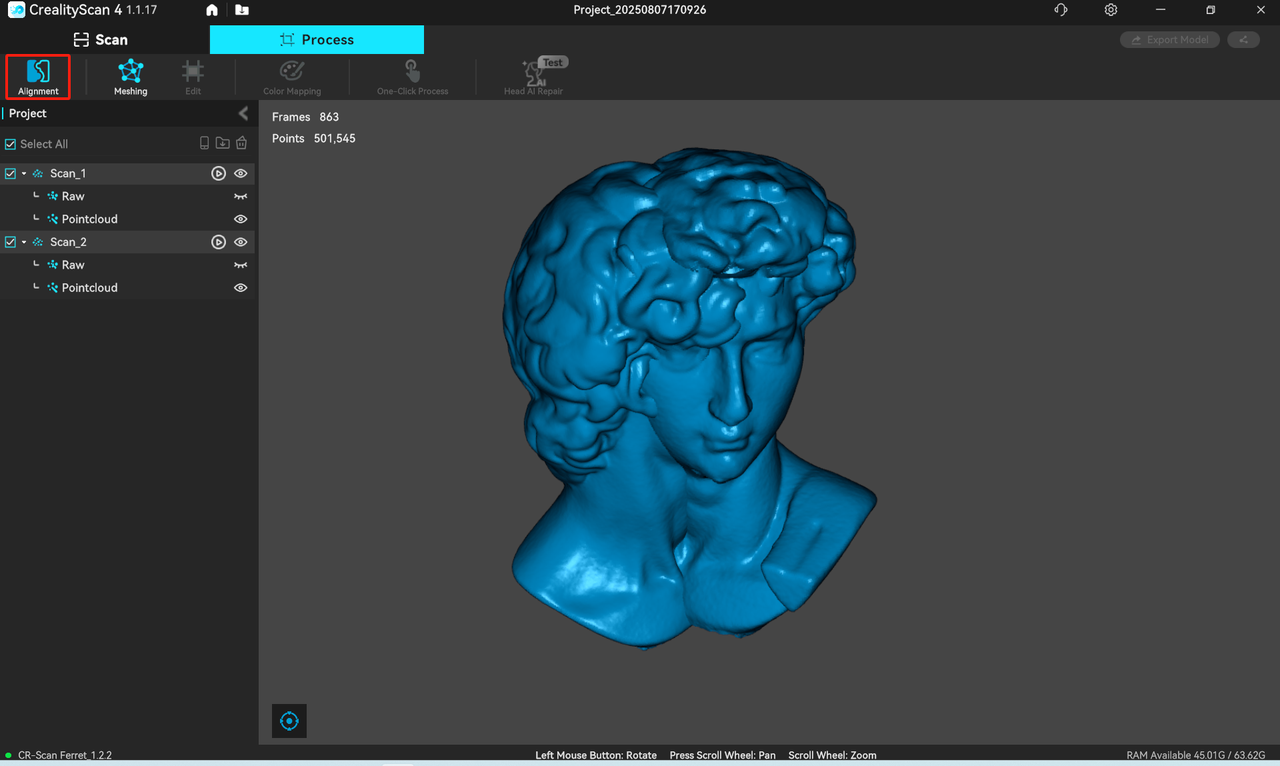1280x766 pixels.
Task: Delete selected scans with trash icon
Action: click(241, 144)
